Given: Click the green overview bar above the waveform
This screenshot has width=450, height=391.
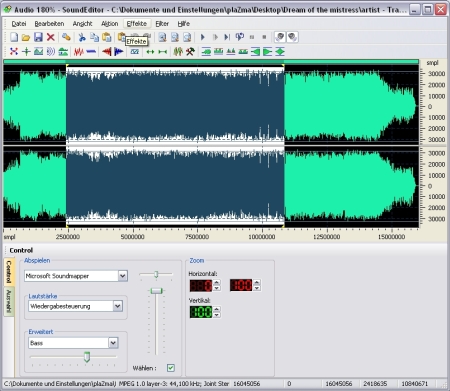Looking at the screenshot, I should click(x=211, y=61).
